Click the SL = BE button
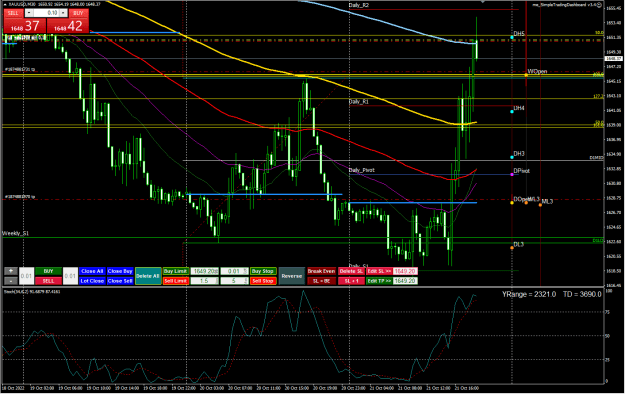The height and width of the screenshot is (394, 625). [x=321, y=281]
